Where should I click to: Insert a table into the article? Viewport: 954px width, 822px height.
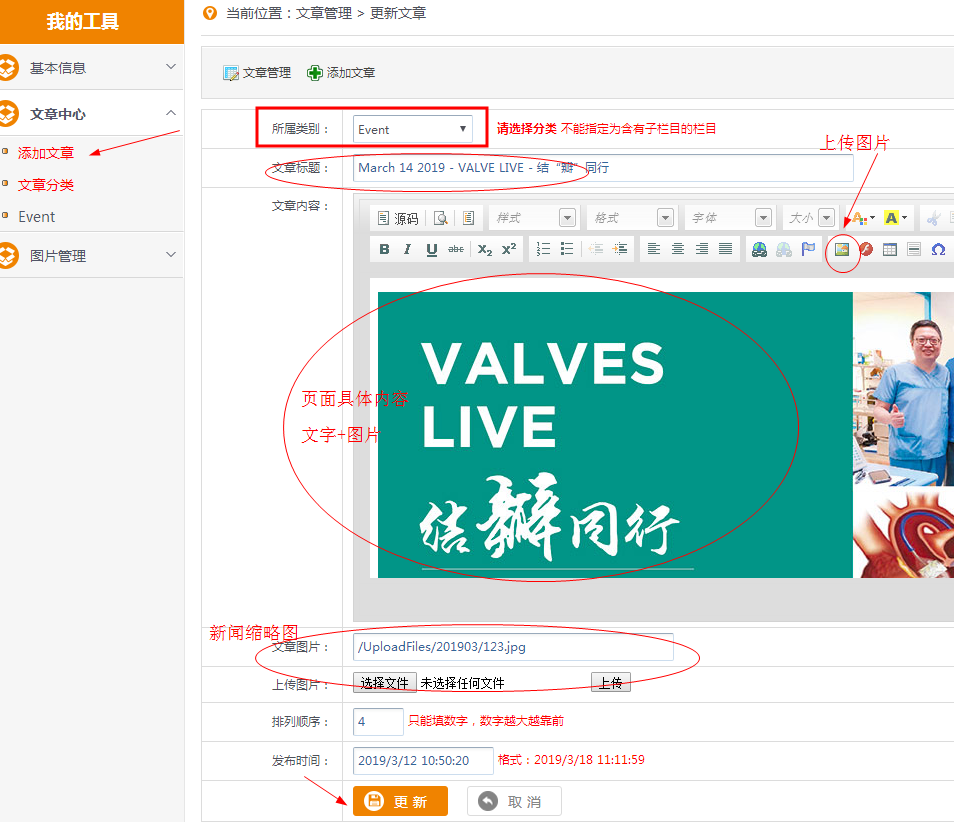[x=890, y=249]
